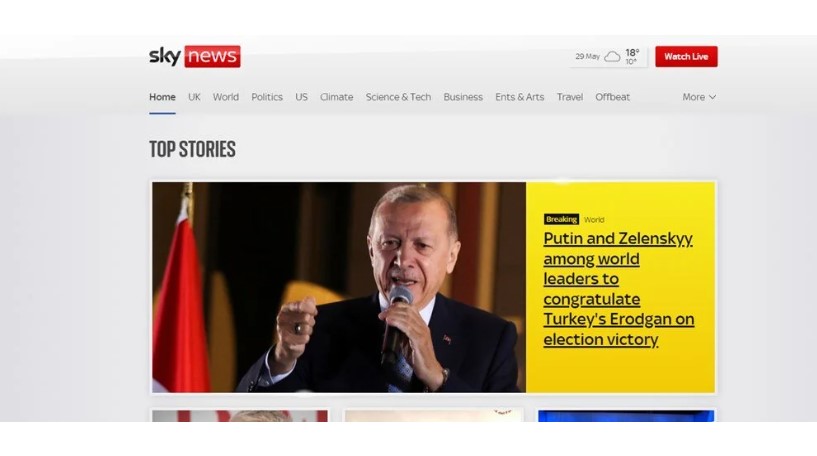The image size is (817, 456).
Task: Click the red Watch Live button
Action: (686, 56)
